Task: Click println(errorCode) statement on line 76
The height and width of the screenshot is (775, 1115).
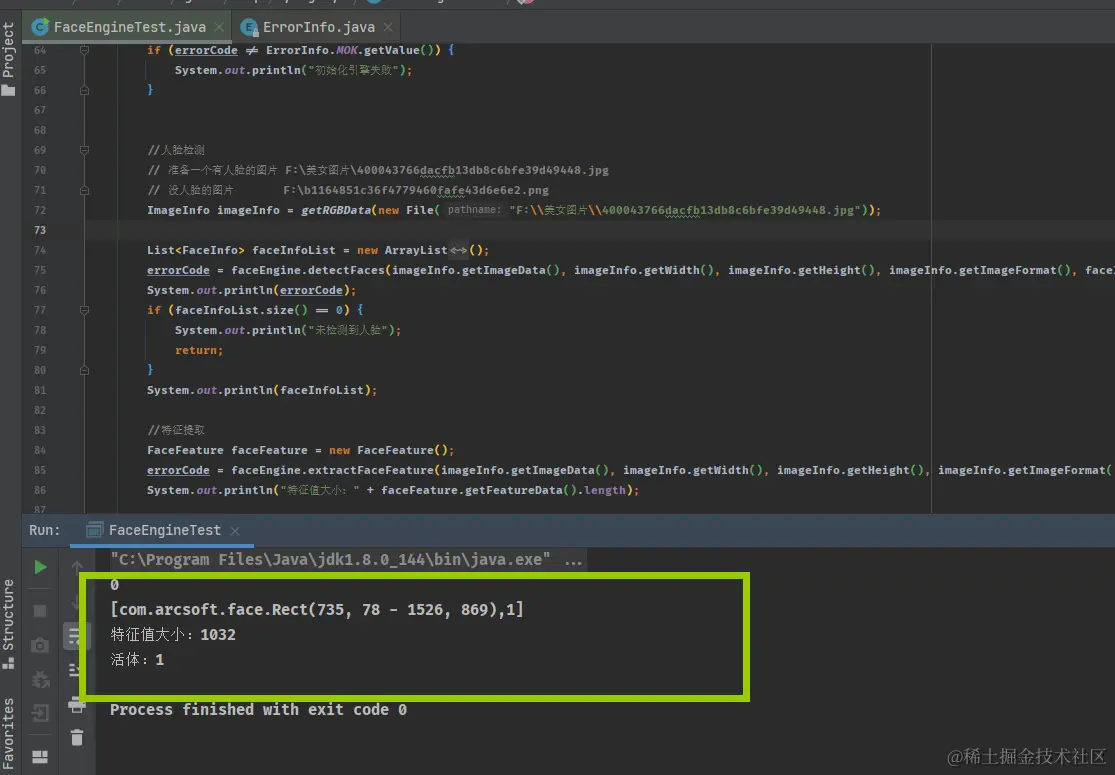Action: (251, 290)
